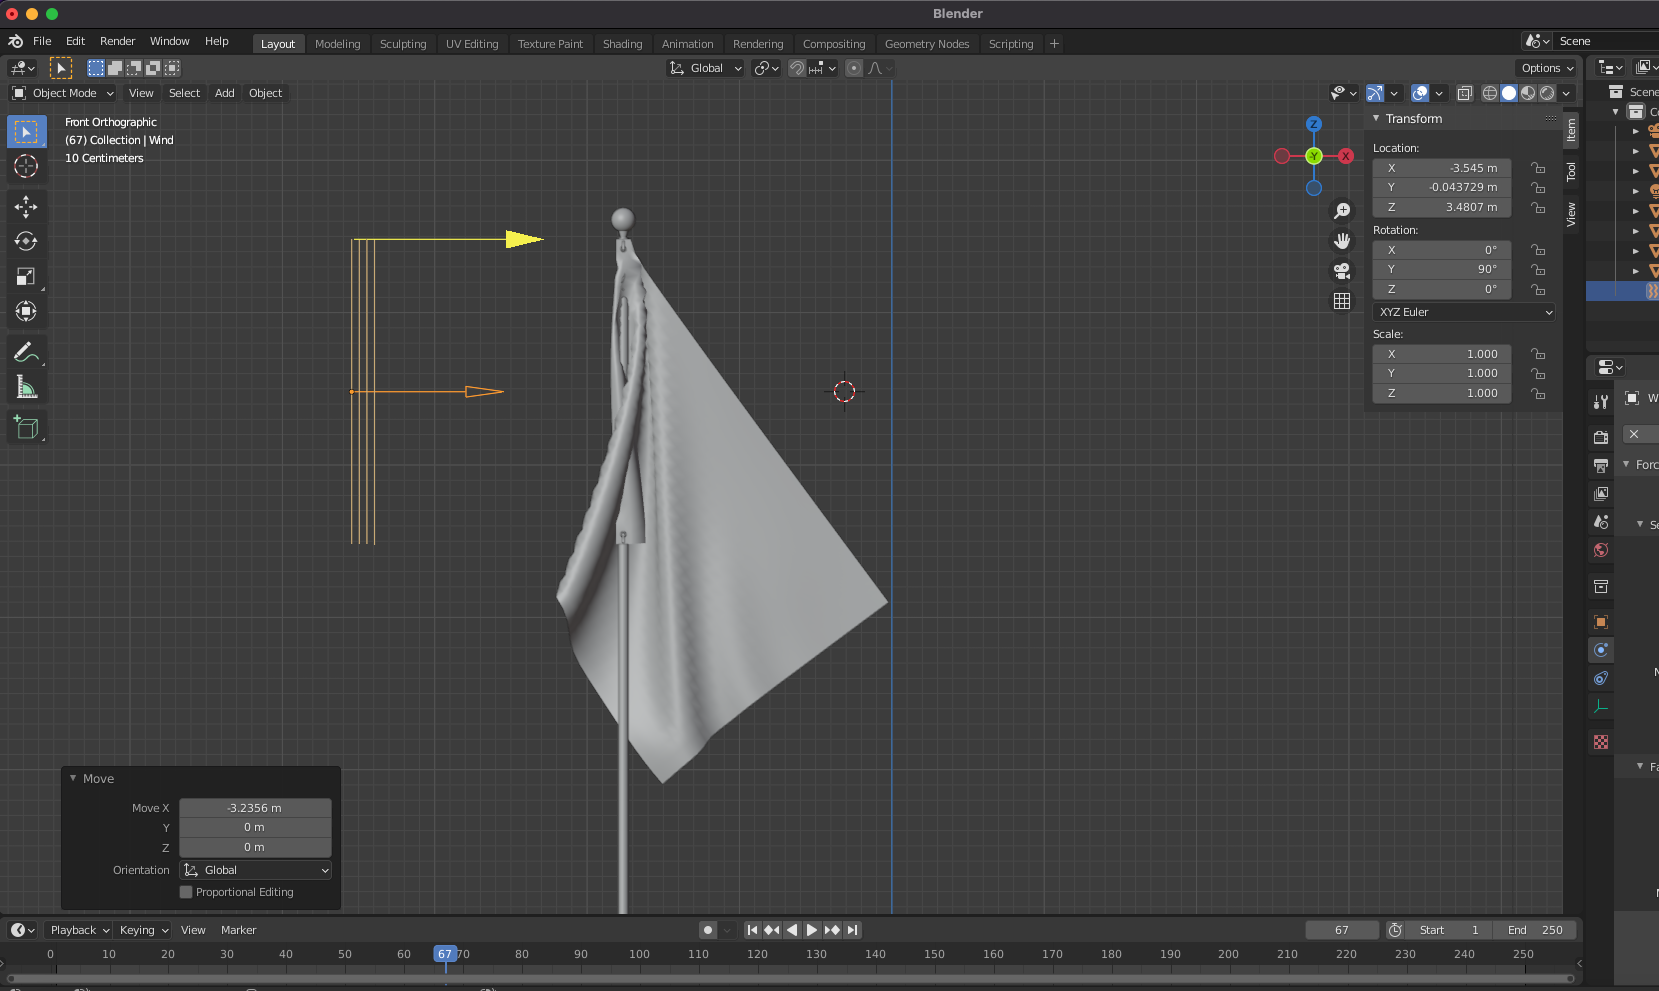Switch to rendered viewport shading

1547,93
